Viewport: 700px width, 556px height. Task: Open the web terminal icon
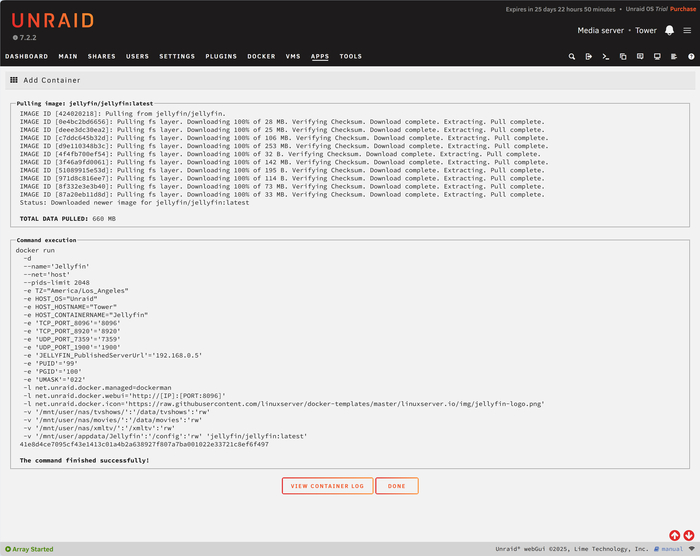[606, 57]
